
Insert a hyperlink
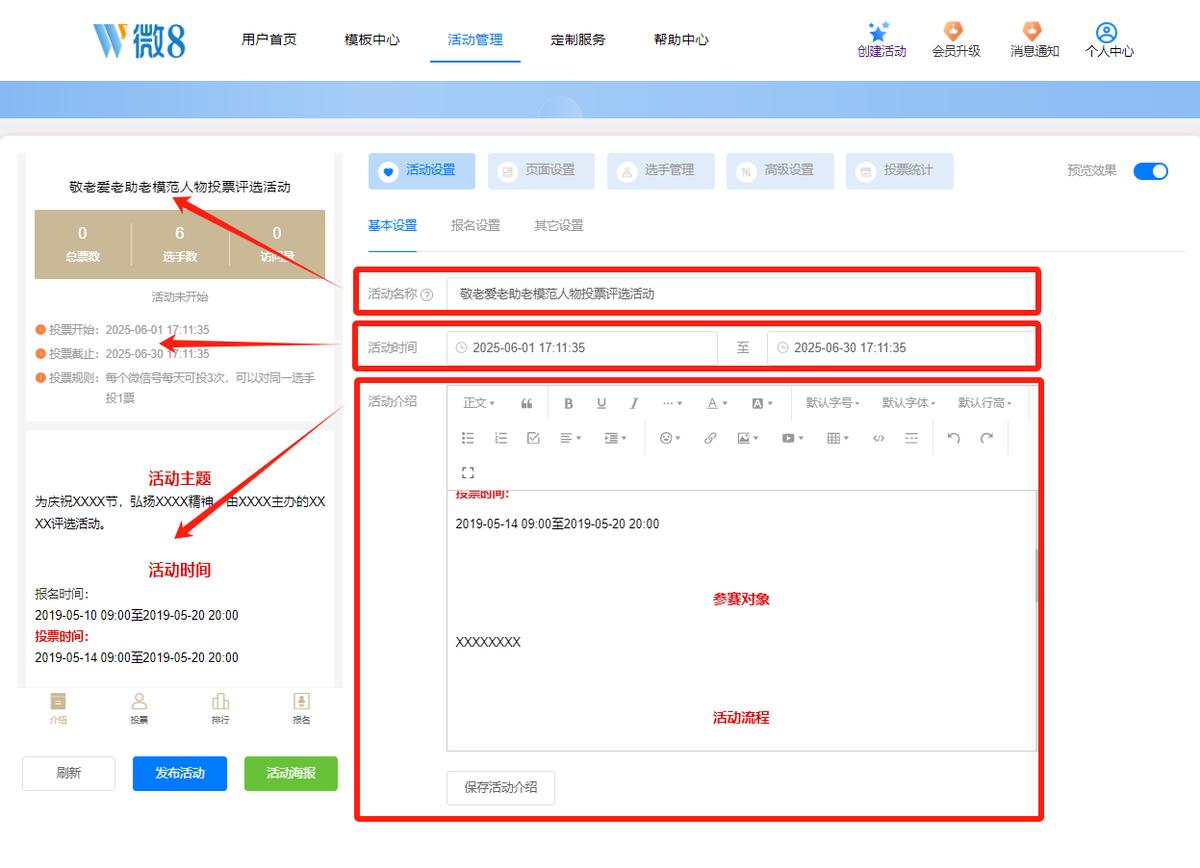[x=710, y=438]
